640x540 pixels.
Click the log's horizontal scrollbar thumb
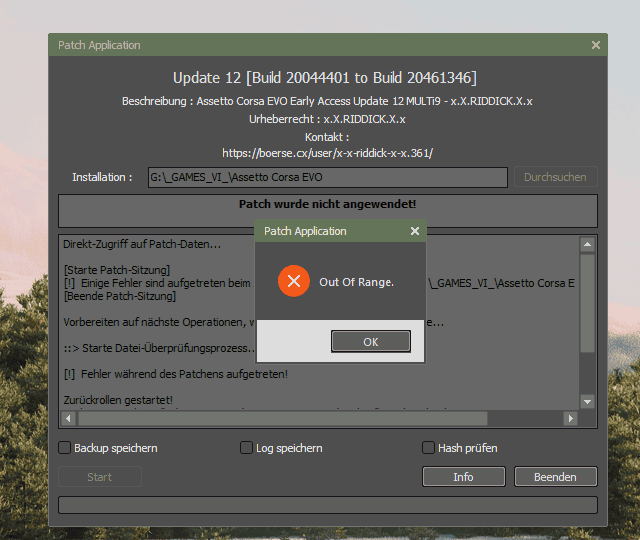282,418
